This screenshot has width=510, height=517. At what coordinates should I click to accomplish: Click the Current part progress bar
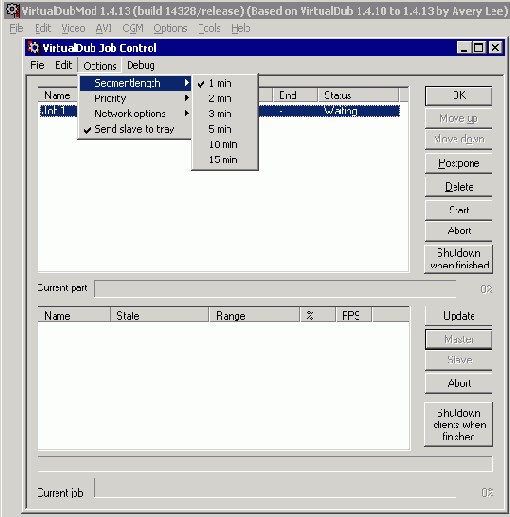point(275,289)
